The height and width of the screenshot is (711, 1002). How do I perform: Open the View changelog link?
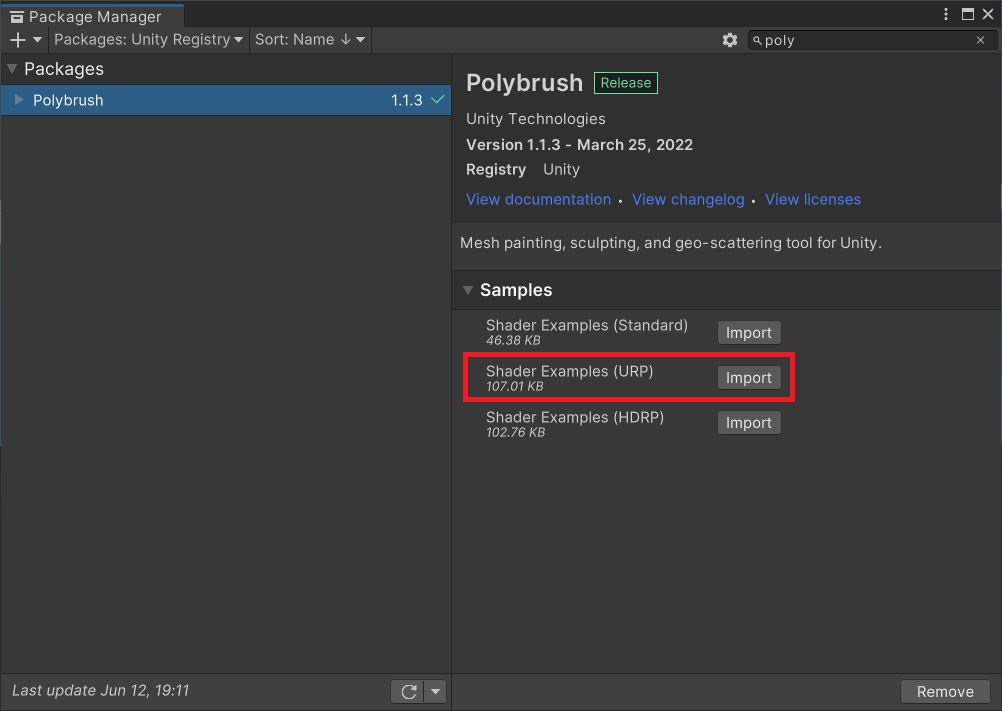click(688, 199)
